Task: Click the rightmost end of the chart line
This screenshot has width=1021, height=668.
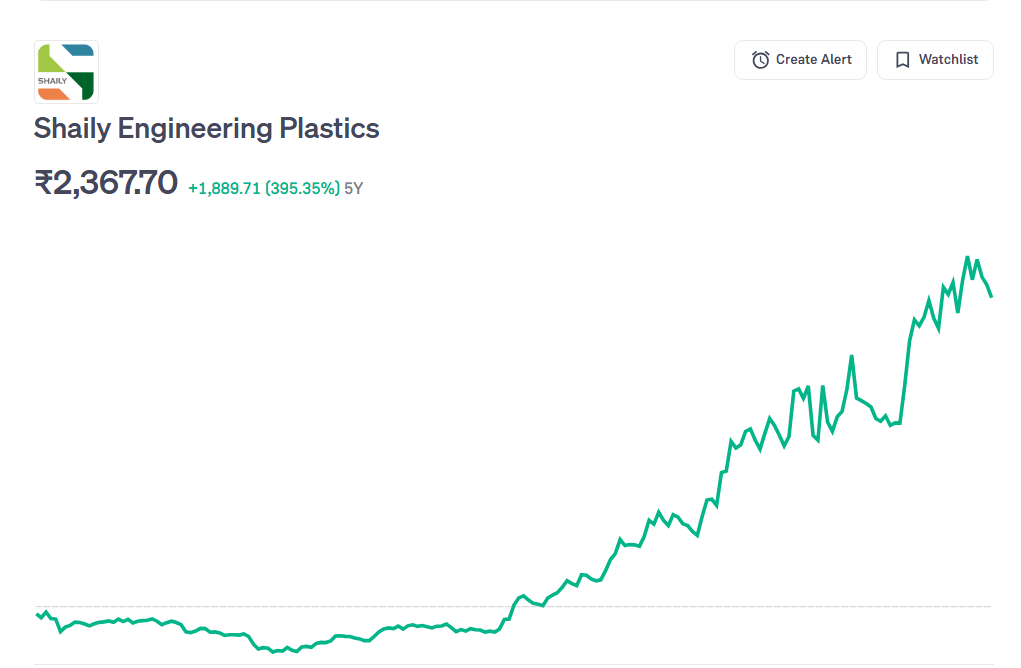Action: pyautogui.click(x=991, y=295)
